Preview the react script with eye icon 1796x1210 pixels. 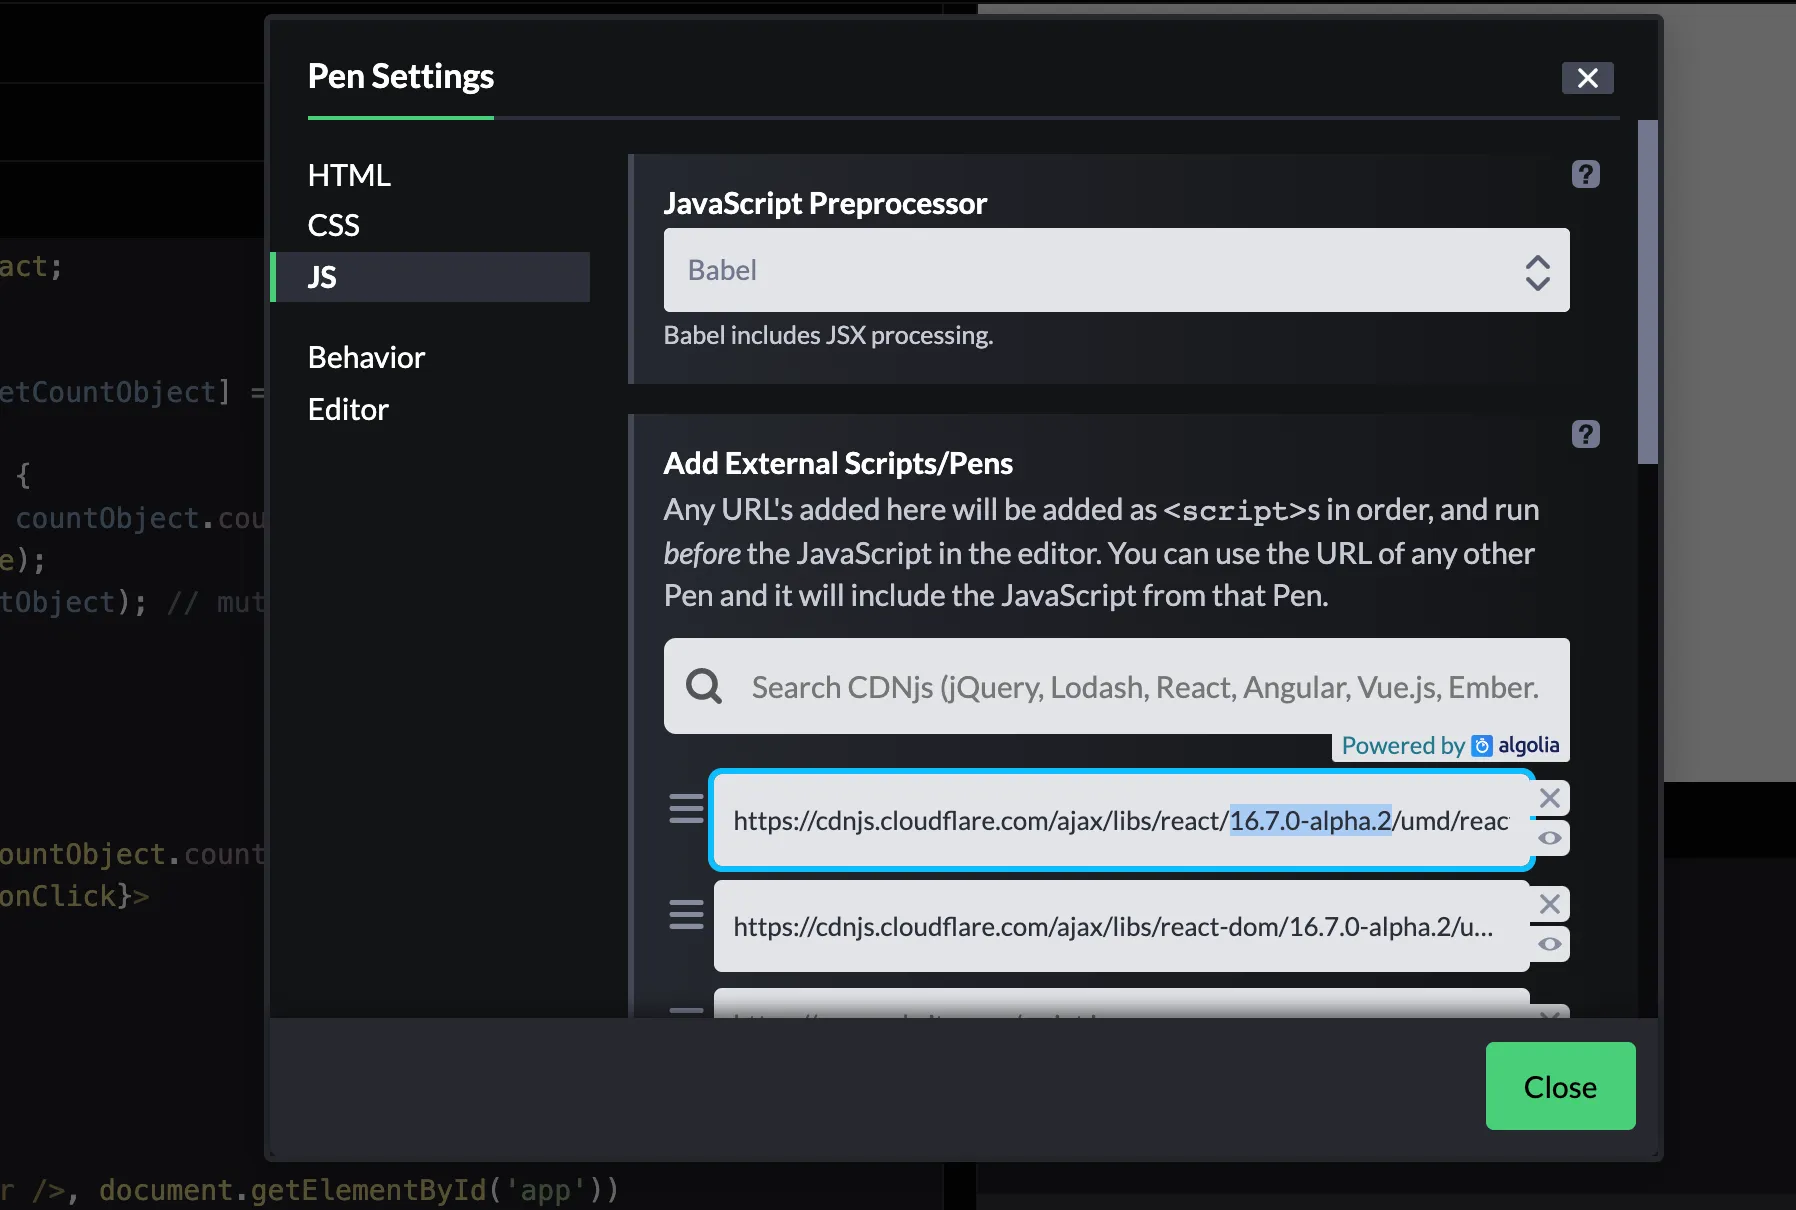(1550, 838)
